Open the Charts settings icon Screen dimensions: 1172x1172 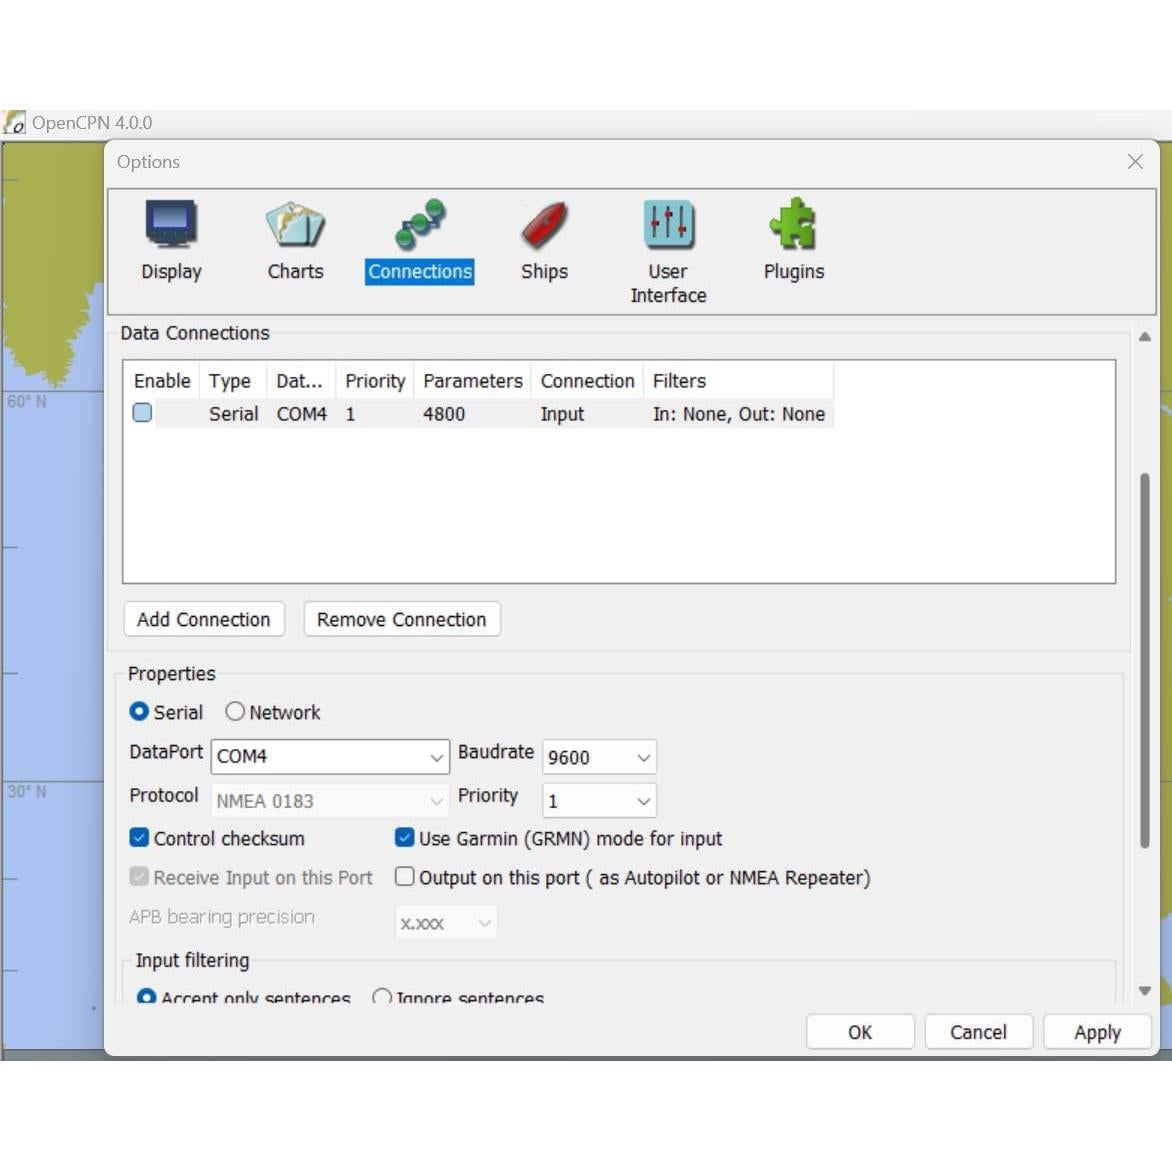point(295,224)
